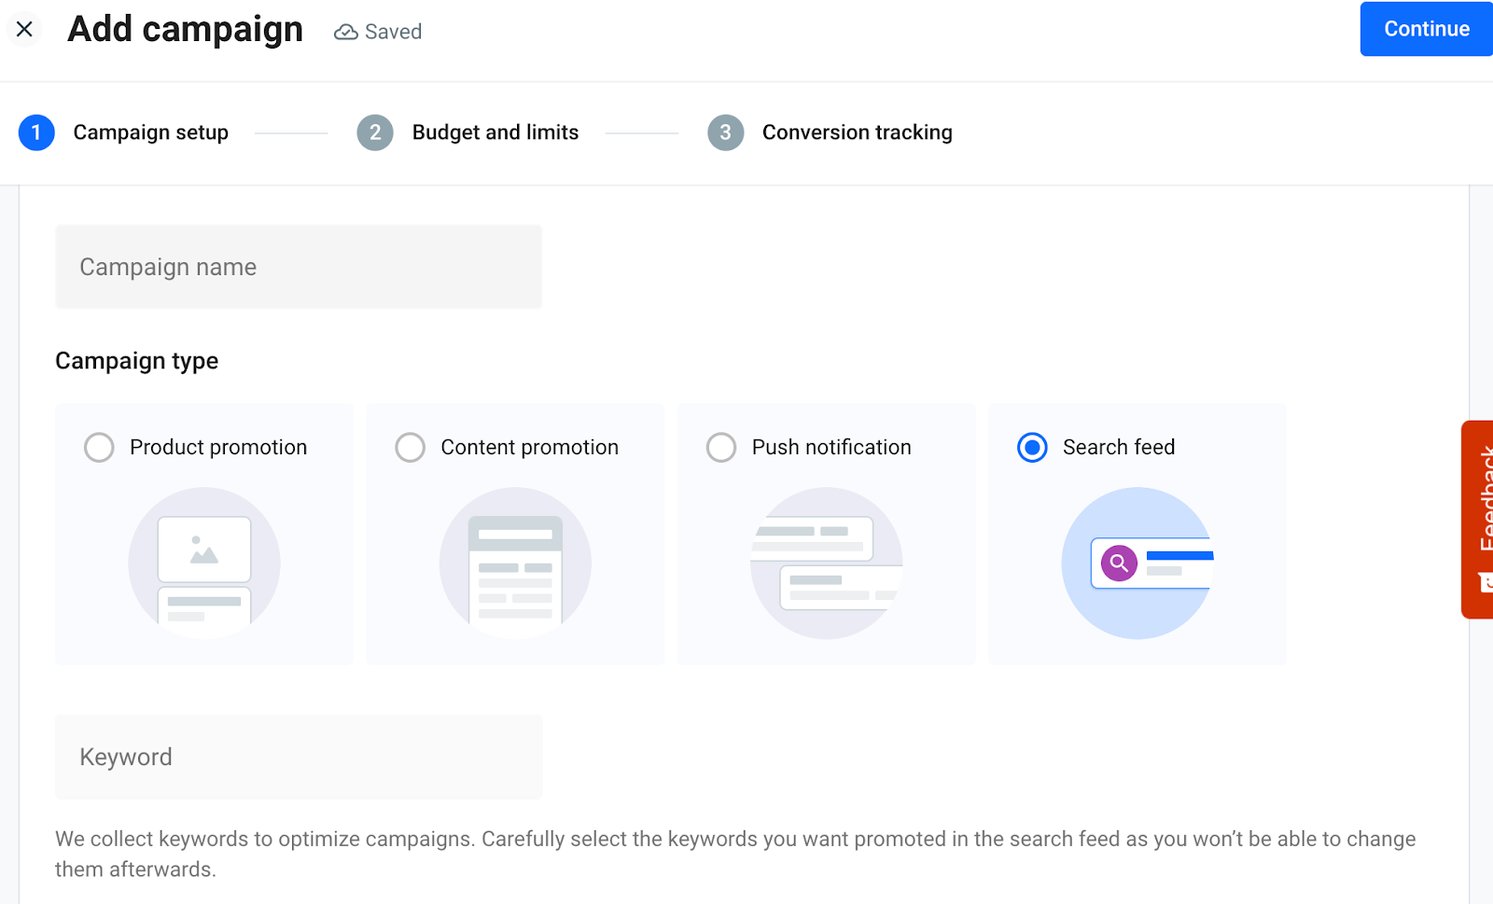Select Product promotion radio button
This screenshot has width=1493, height=904.
click(x=99, y=447)
